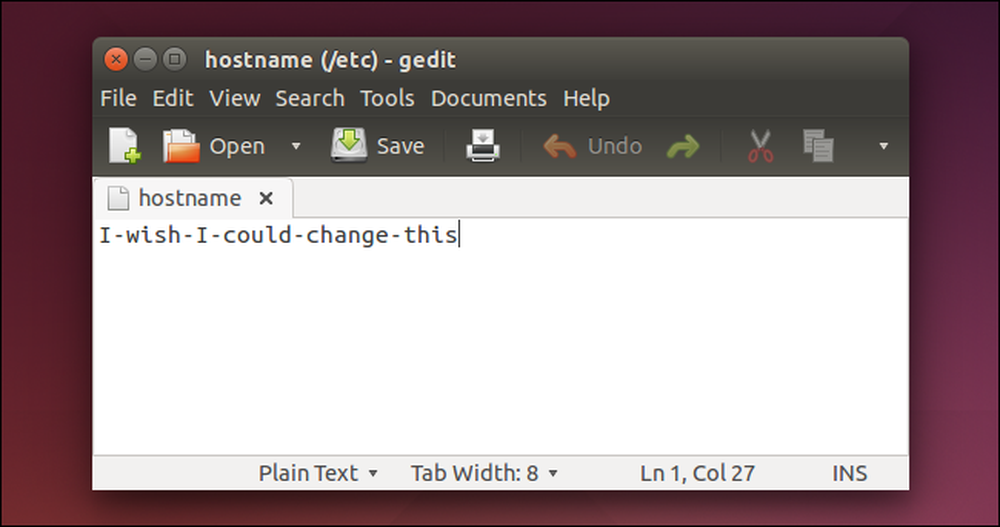Print the current document
Viewport: 1000px width, 527px height.
coord(483,146)
